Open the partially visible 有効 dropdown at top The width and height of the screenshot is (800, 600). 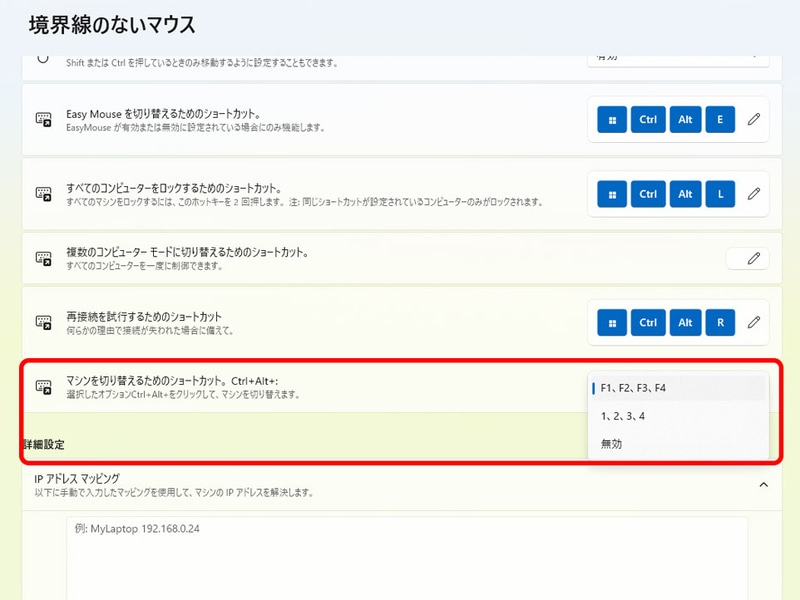click(x=678, y=60)
